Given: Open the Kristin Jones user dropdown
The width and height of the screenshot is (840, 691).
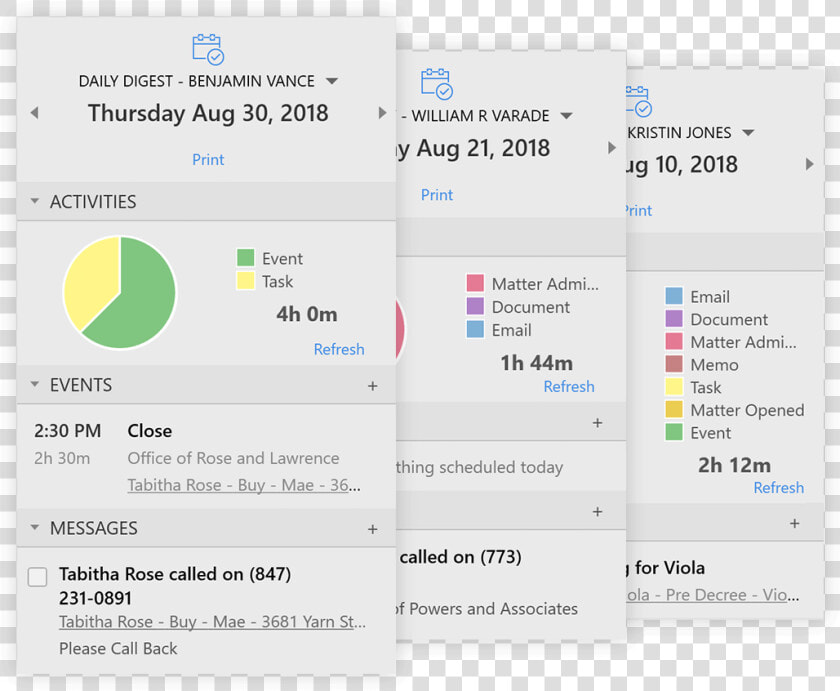Looking at the screenshot, I should tap(748, 133).
